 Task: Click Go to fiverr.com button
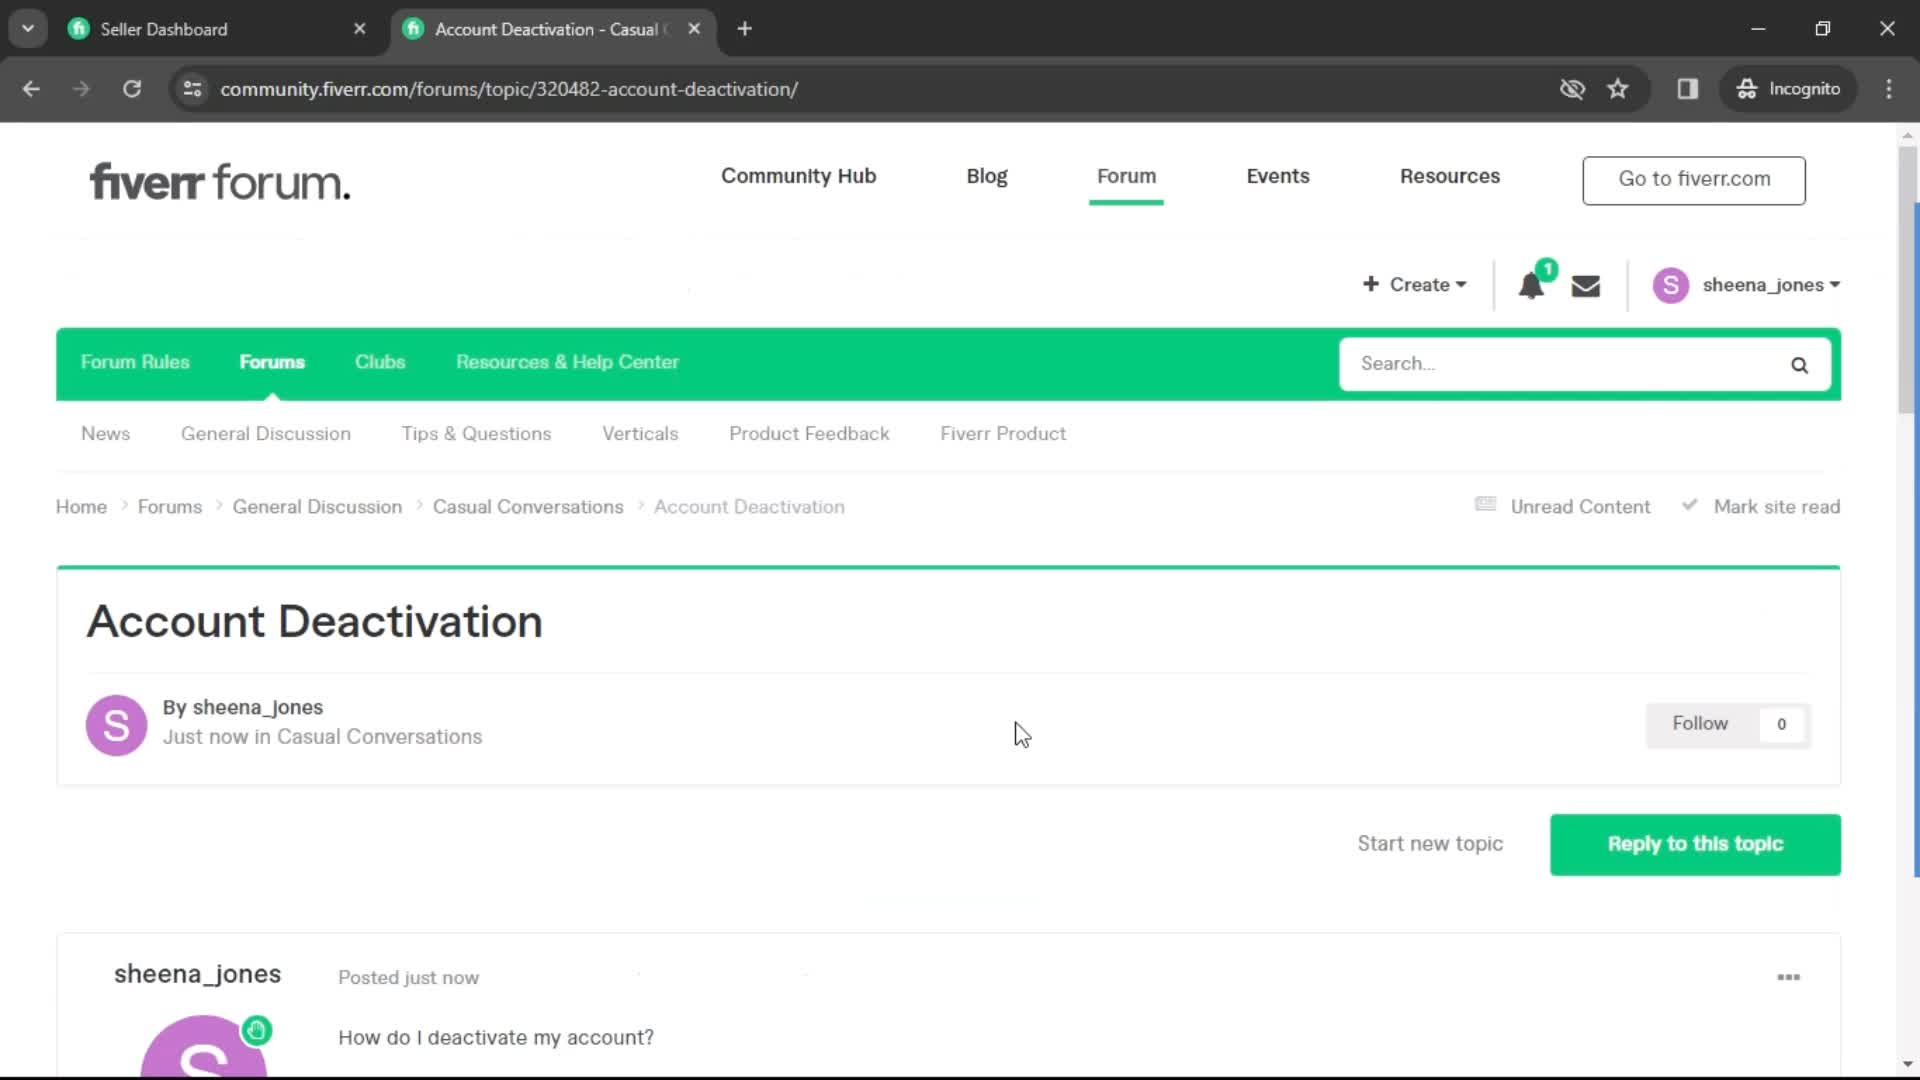(x=1694, y=180)
